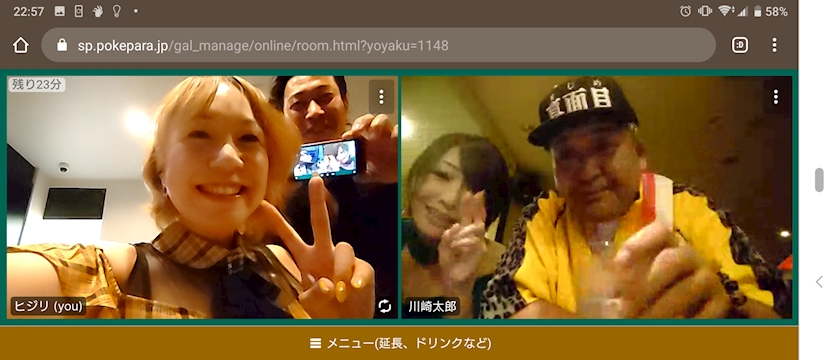Tap the back chevron at the right edge

819,282
